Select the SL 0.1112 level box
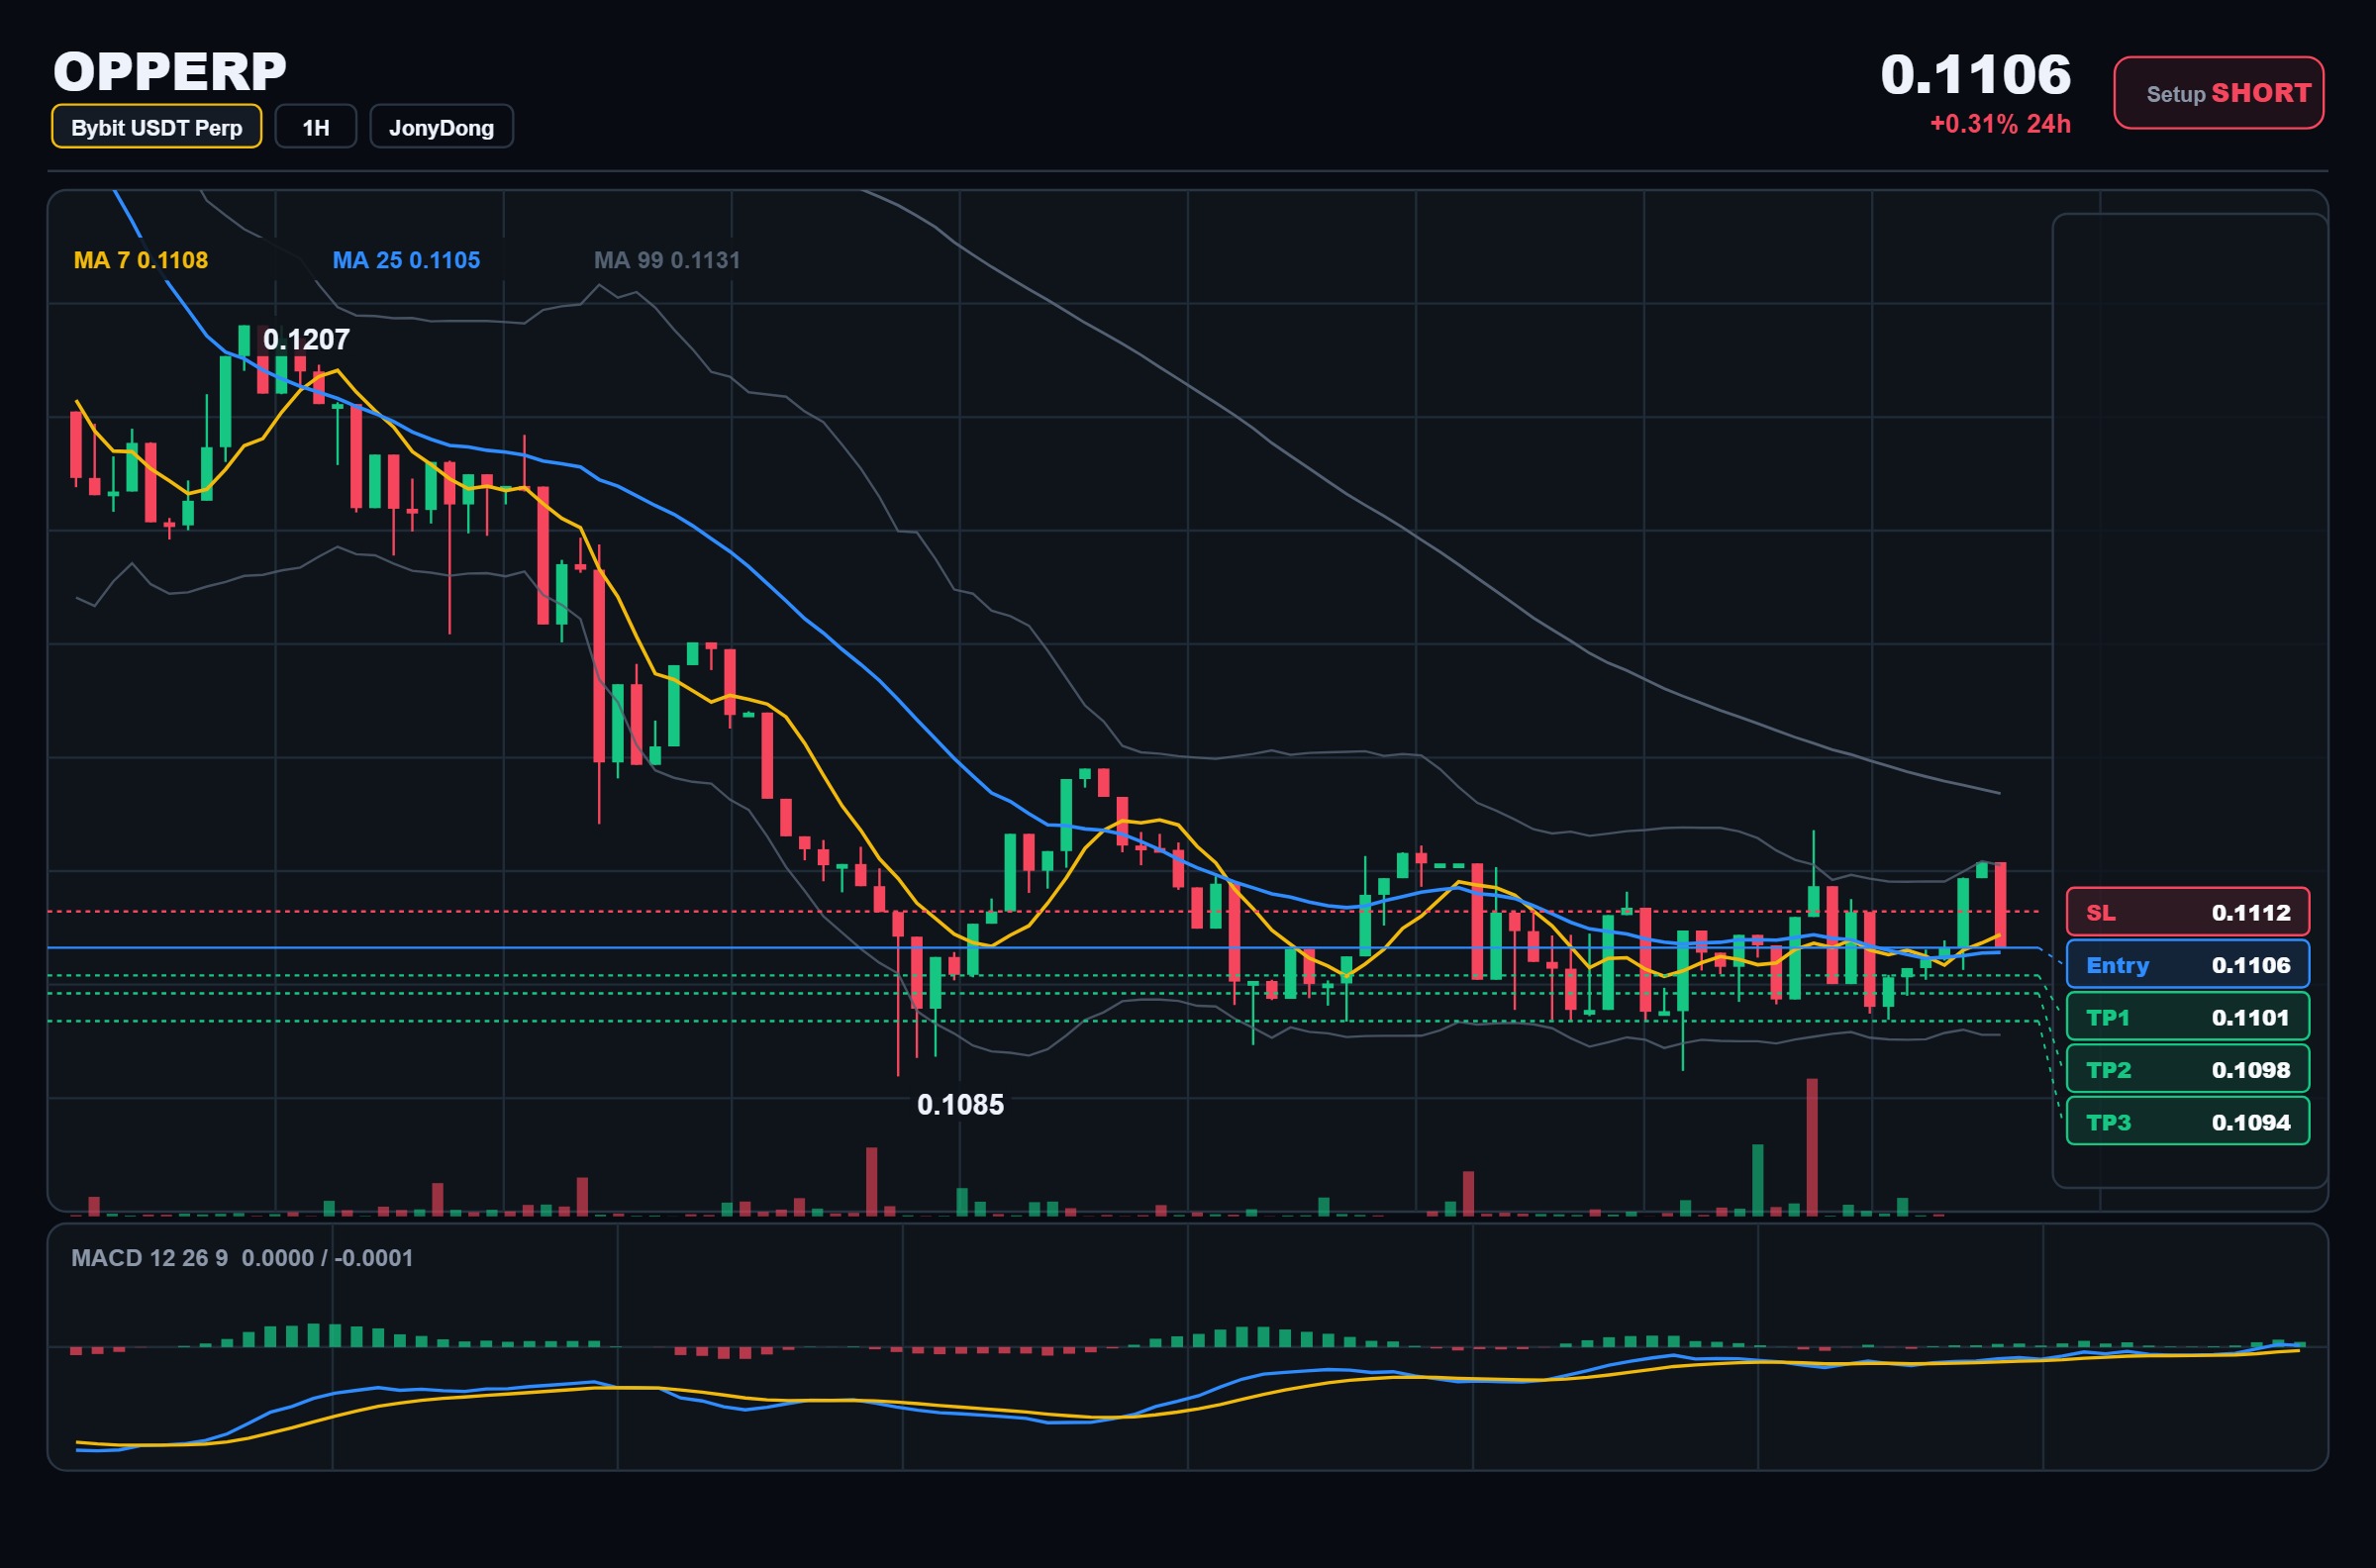The image size is (2376, 1568). point(2188,912)
